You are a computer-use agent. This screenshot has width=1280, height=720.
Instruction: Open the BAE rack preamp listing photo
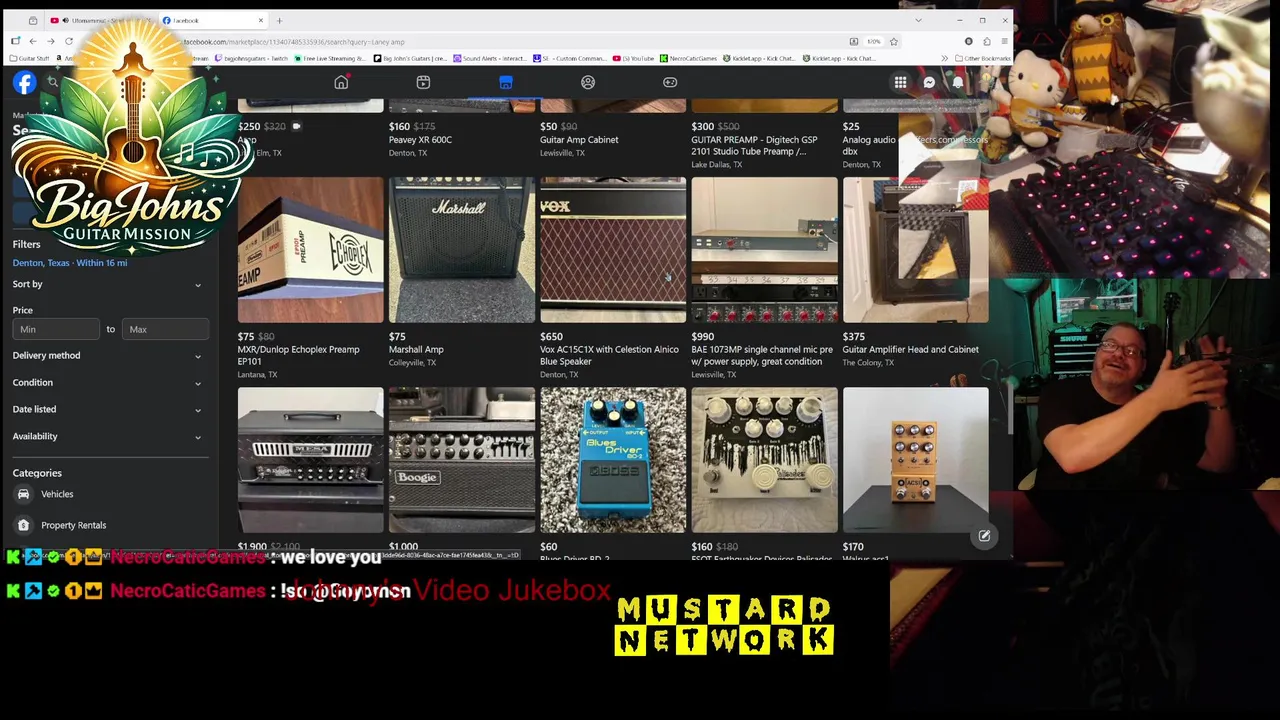click(764, 250)
